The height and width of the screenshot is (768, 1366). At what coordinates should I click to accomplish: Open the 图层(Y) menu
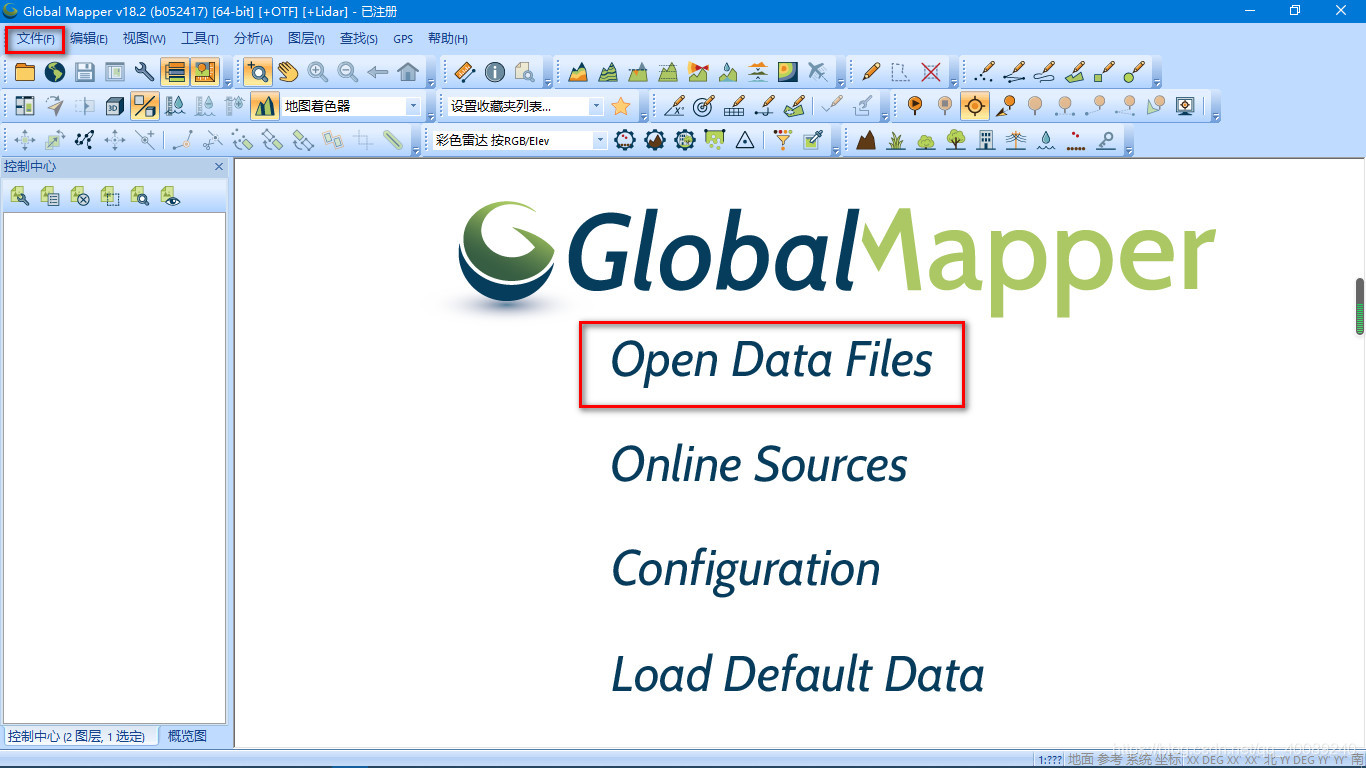pos(306,39)
